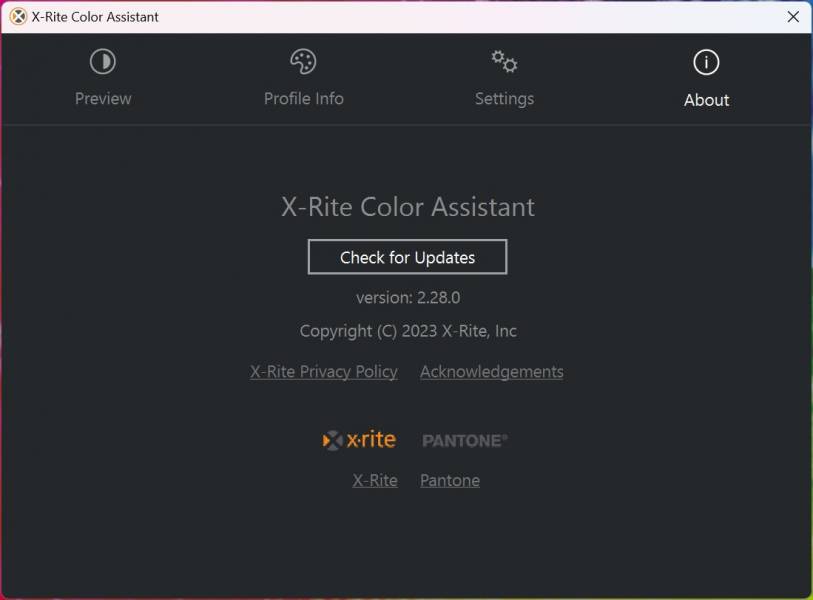Click the Settings gears icon

pos(504,62)
